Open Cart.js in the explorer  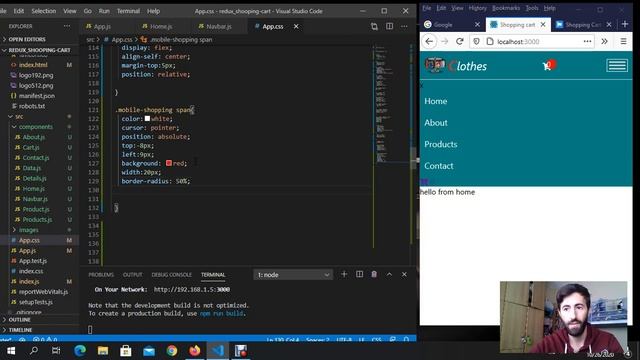31,147
